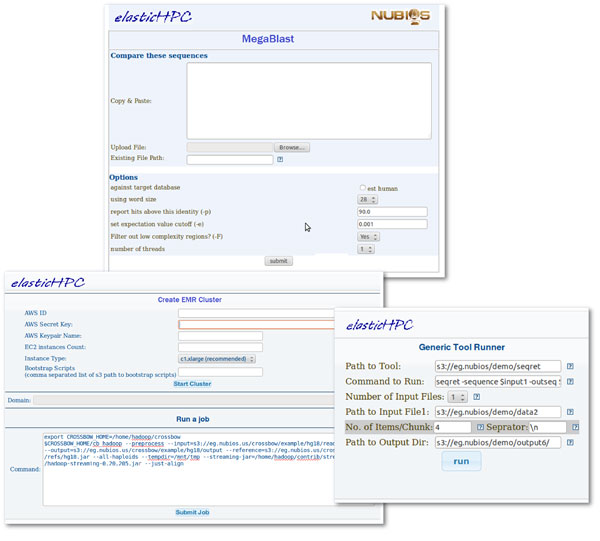Click the MegaBlast submit button
The image size is (600, 541).
(279, 261)
